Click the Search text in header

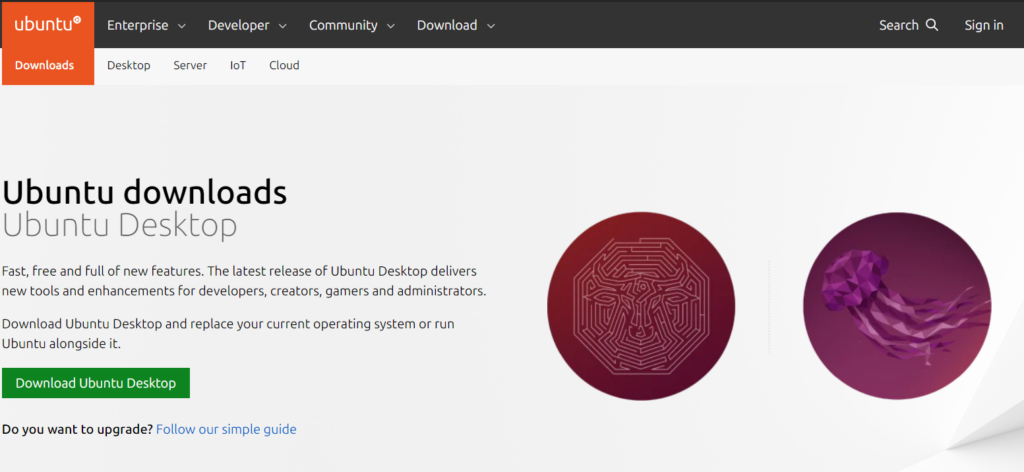[x=899, y=25]
